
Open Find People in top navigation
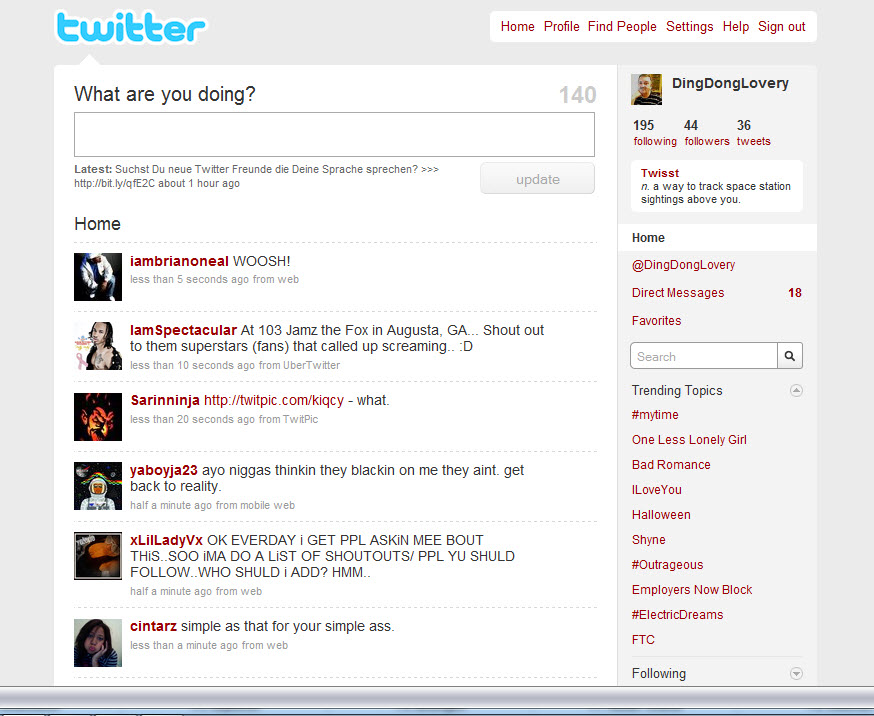pyautogui.click(x=622, y=26)
